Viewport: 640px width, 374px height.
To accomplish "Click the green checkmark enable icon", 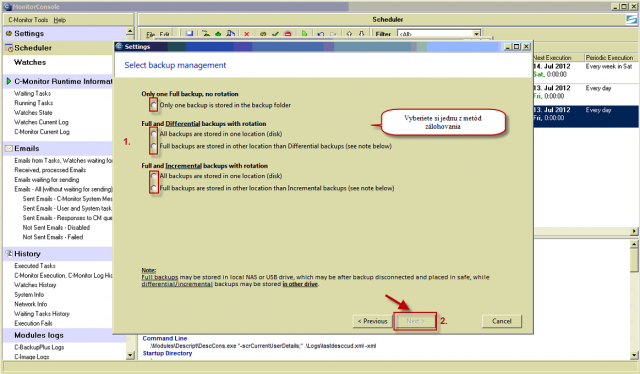I will tap(276, 34).
